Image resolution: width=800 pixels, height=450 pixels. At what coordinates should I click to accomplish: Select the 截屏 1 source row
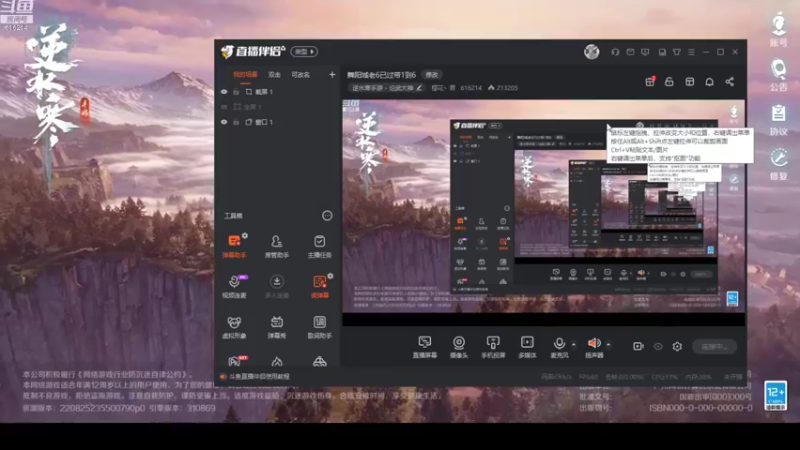[278, 92]
